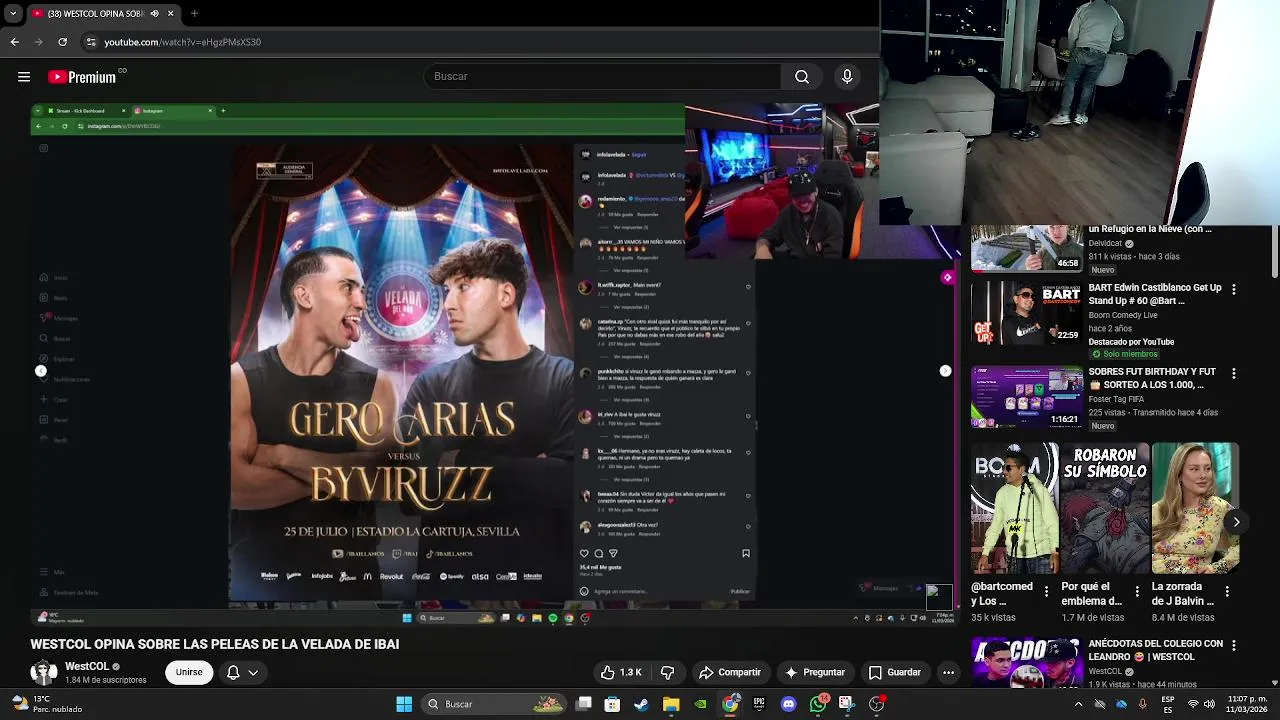Open Microsoft Store from taskbar
This screenshot has width=1280, height=720.
pos(612,704)
